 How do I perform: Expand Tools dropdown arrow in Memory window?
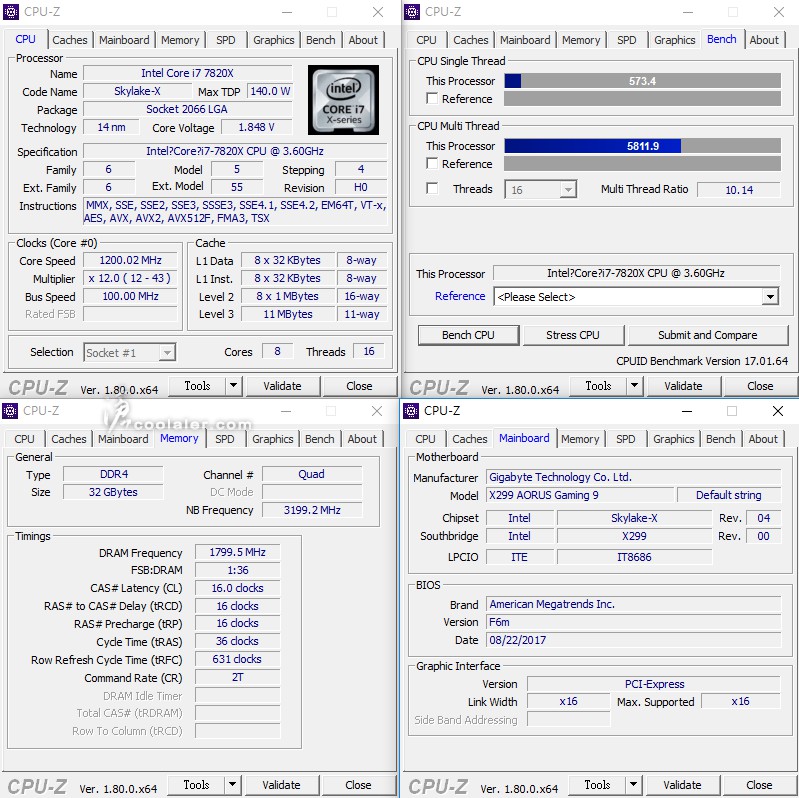[x=232, y=785]
